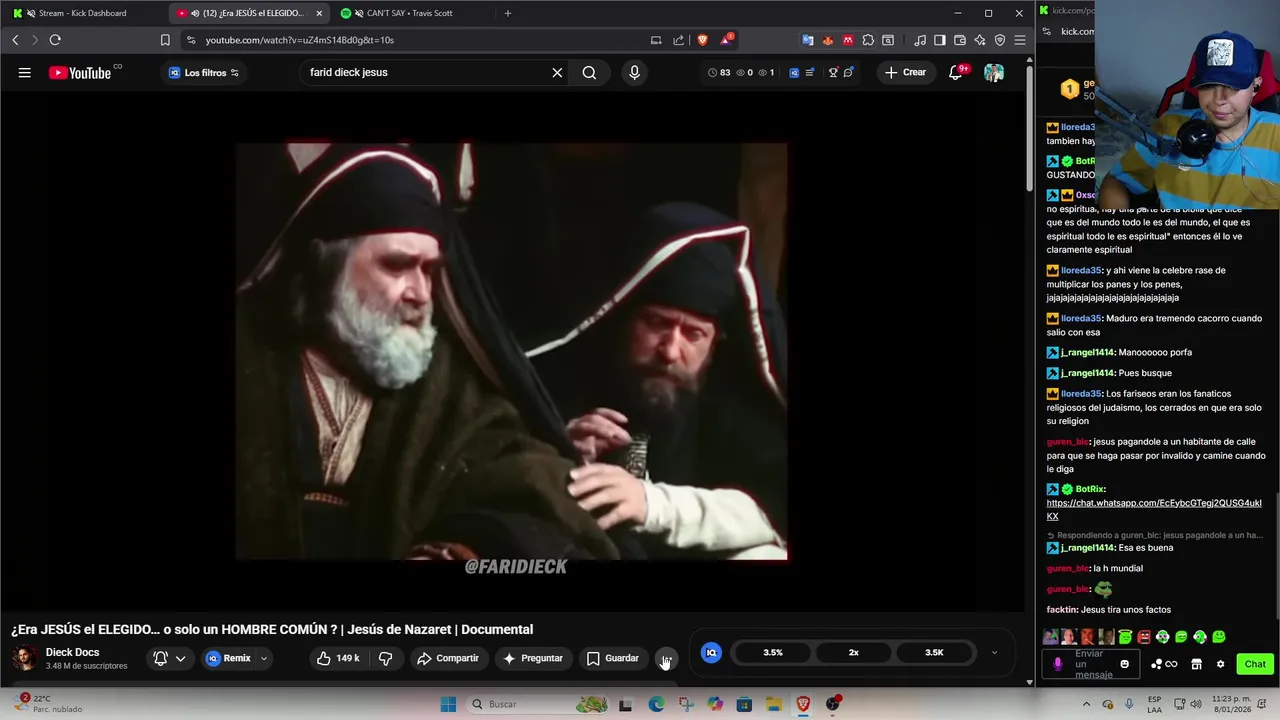This screenshot has height=720, width=1280.
Task: Send message with green Chat button
Action: (x=1255, y=664)
